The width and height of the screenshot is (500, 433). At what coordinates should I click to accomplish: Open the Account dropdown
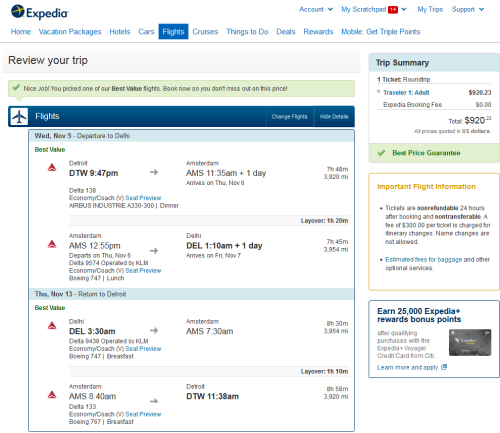click(x=316, y=9)
